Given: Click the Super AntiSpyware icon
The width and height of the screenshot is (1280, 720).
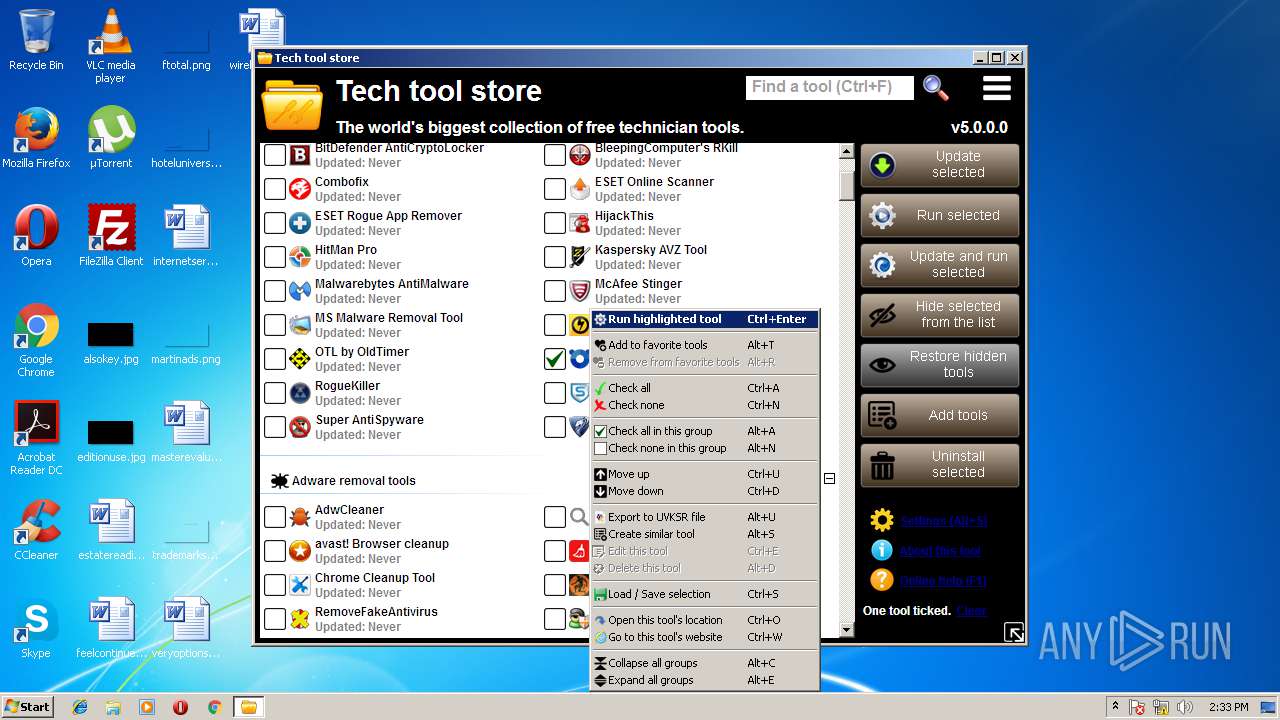Looking at the screenshot, I should point(299,427).
